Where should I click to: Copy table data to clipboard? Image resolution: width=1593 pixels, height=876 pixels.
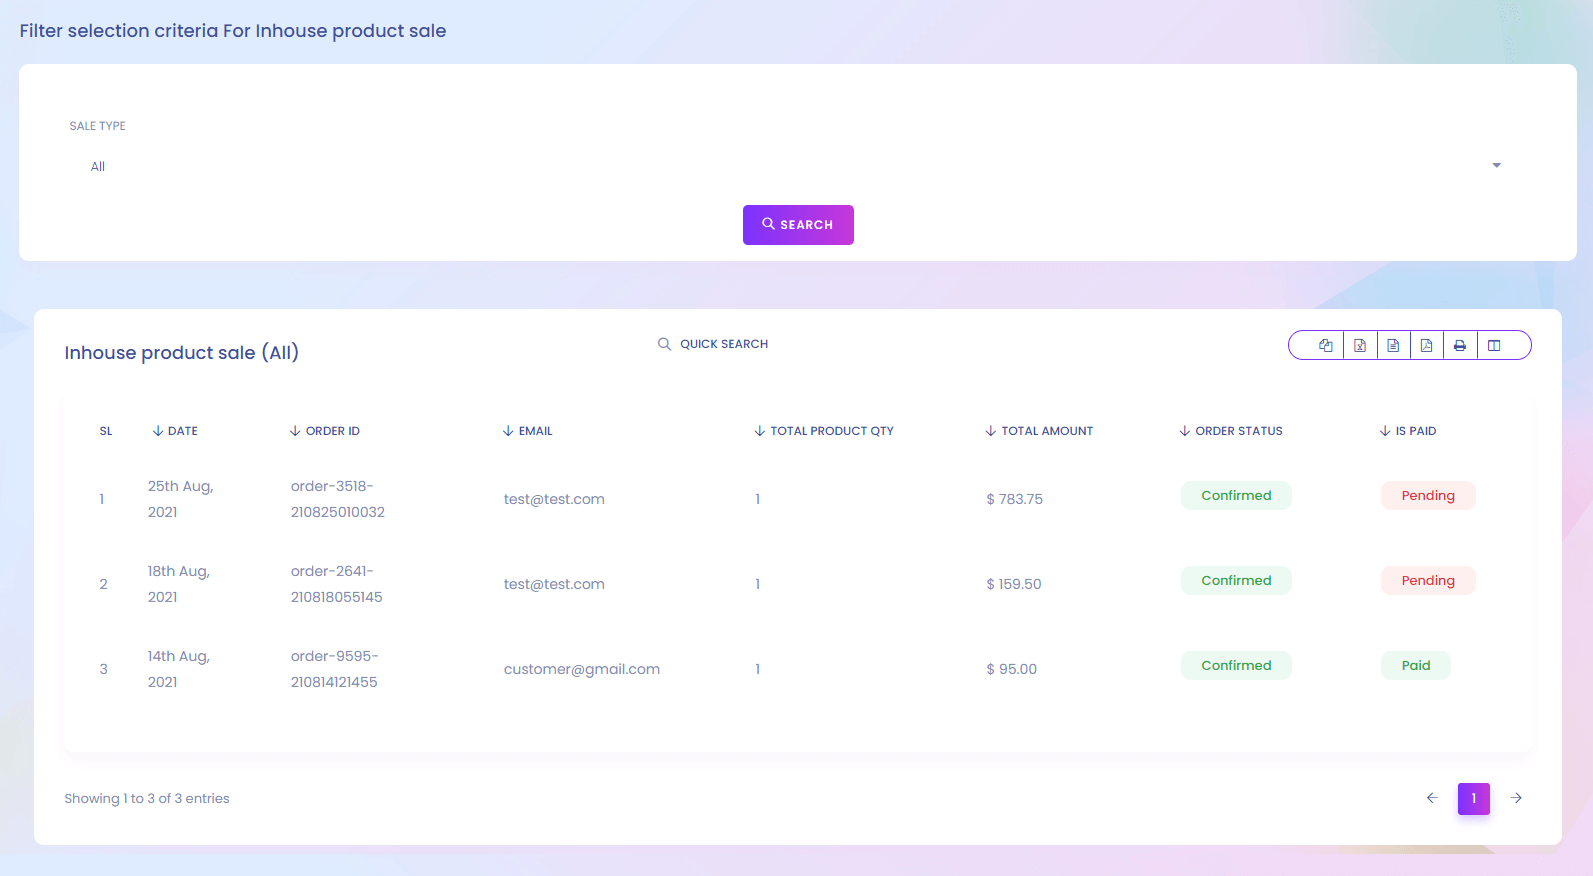point(1325,345)
